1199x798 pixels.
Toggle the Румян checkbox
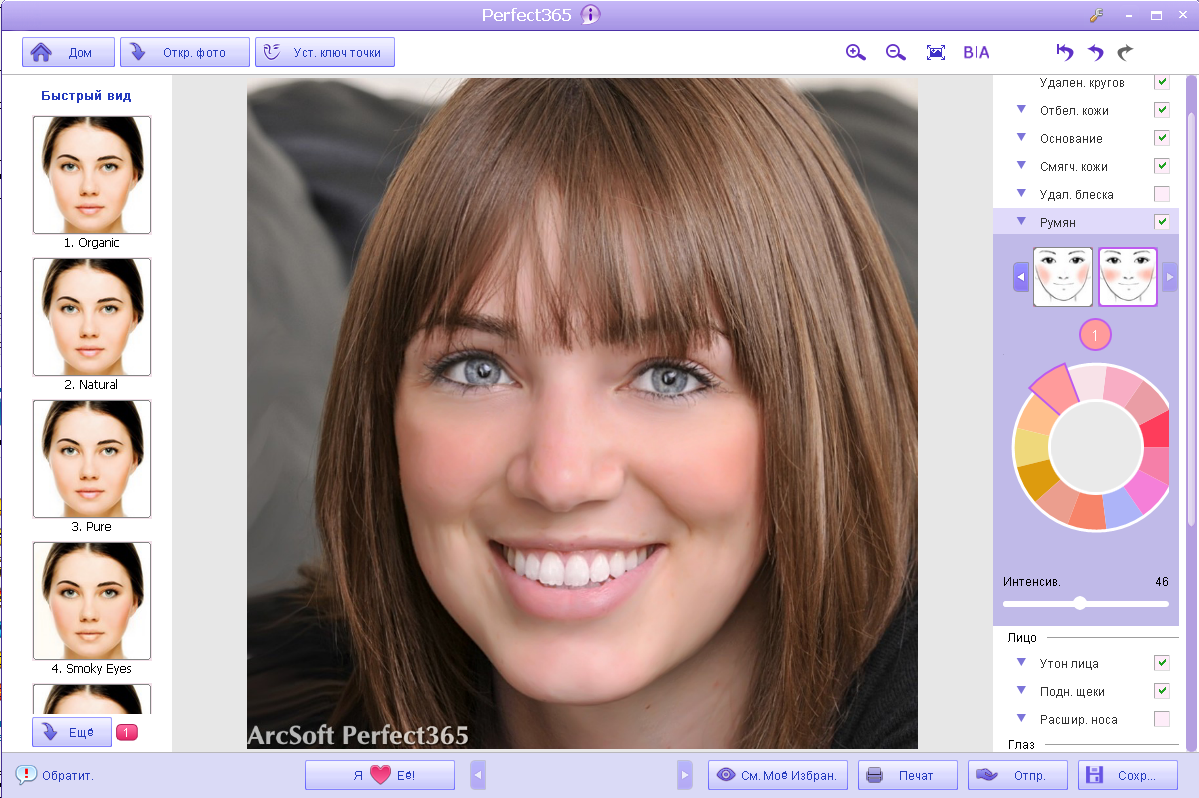pos(1162,222)
